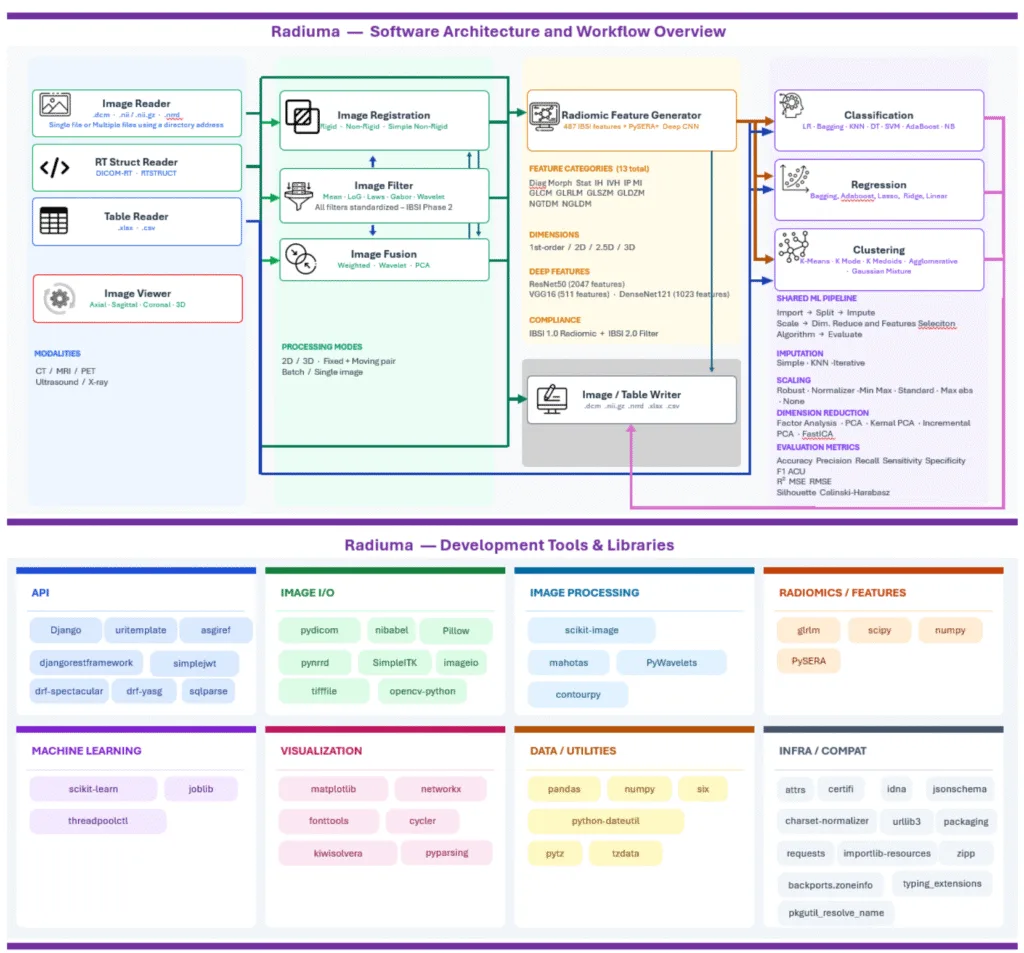Click the drf-spectacular chip
1024x953 pixels.
pos(69,690)
